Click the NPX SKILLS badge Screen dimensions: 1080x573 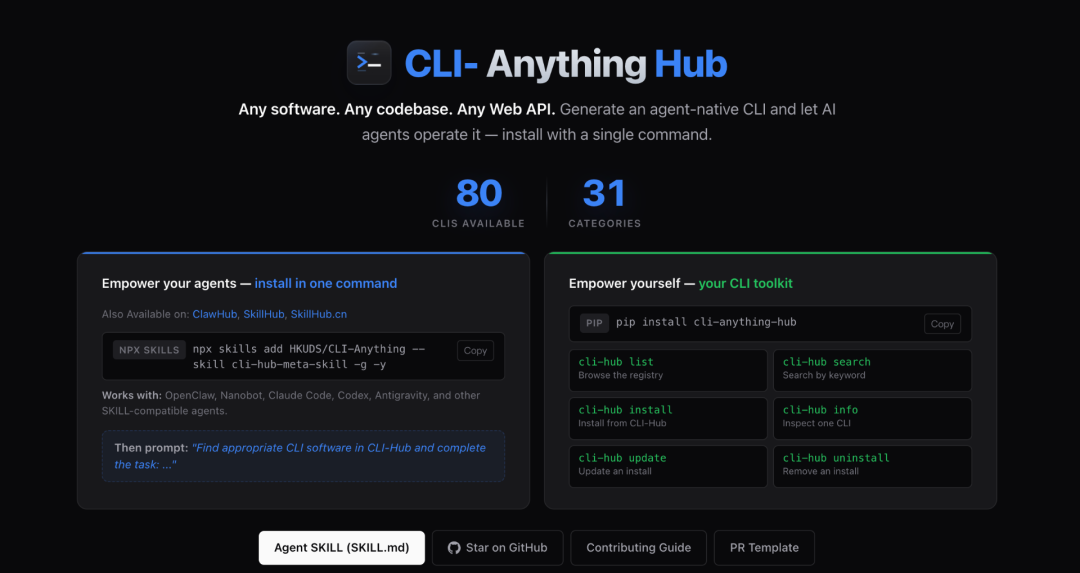[x=149, y=350]
